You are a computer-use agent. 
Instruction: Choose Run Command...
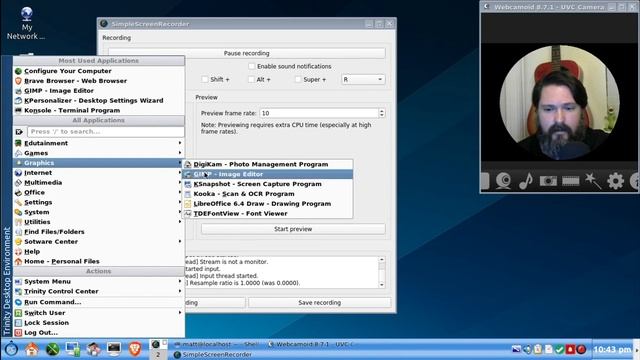point(99,302)
